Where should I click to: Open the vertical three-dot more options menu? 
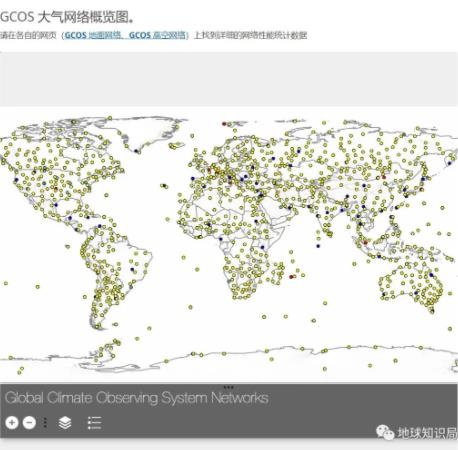[x=45, y=423]
